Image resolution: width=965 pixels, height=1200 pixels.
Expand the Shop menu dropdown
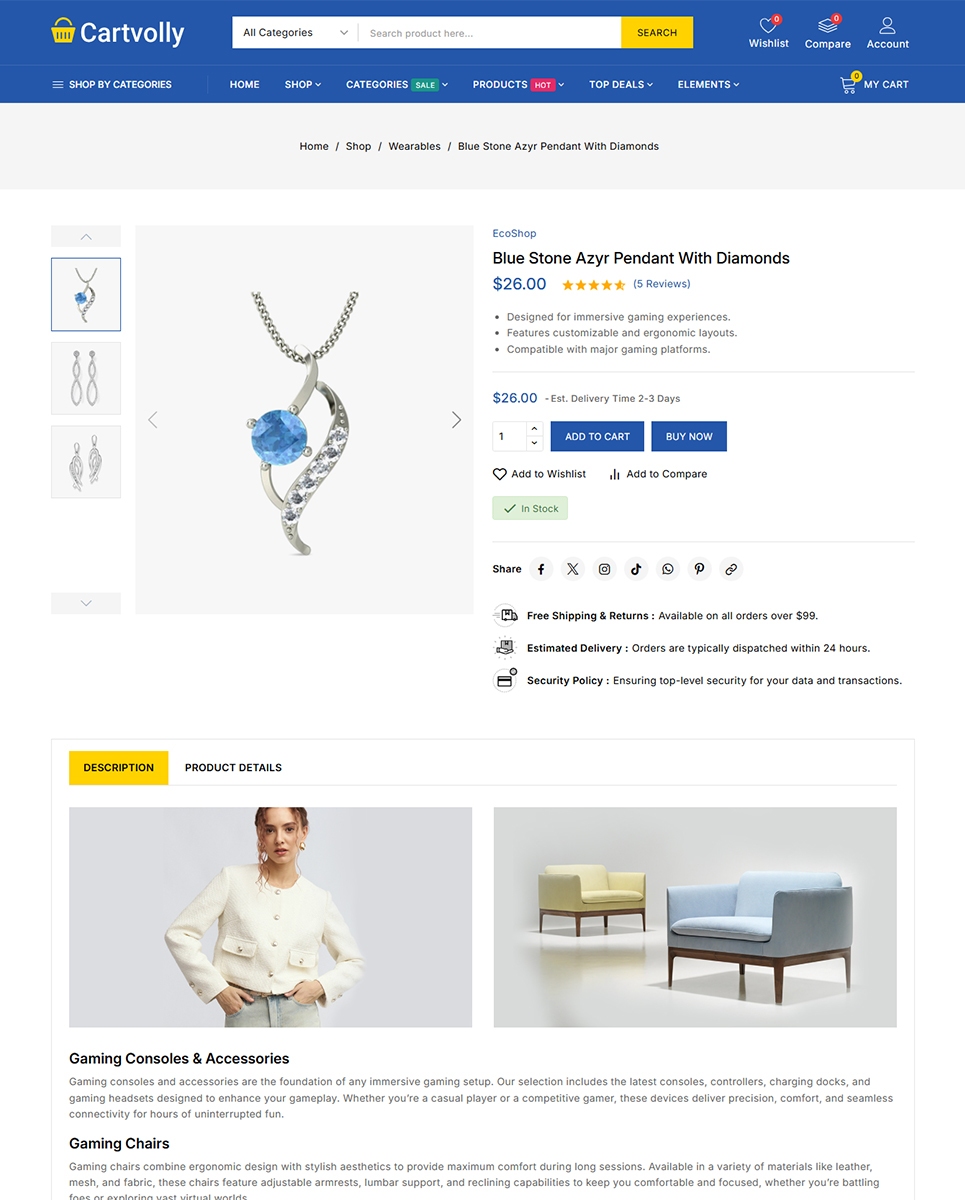(x=303, y=84)
